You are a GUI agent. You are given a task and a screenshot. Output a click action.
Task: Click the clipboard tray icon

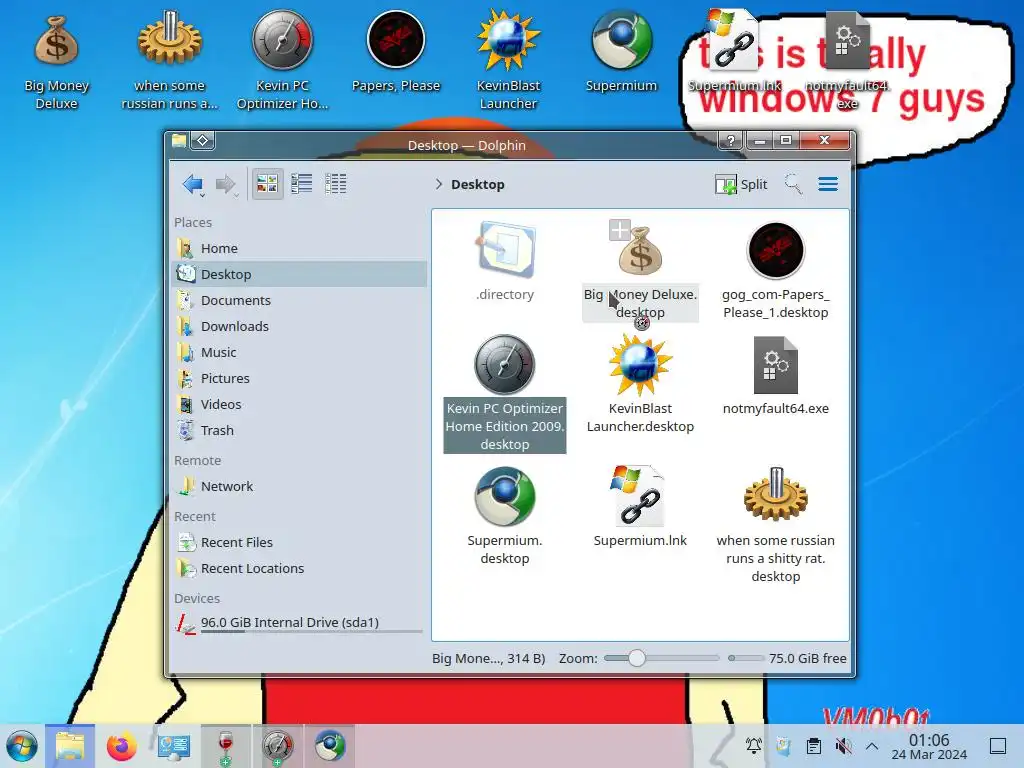tap(814, 746)
